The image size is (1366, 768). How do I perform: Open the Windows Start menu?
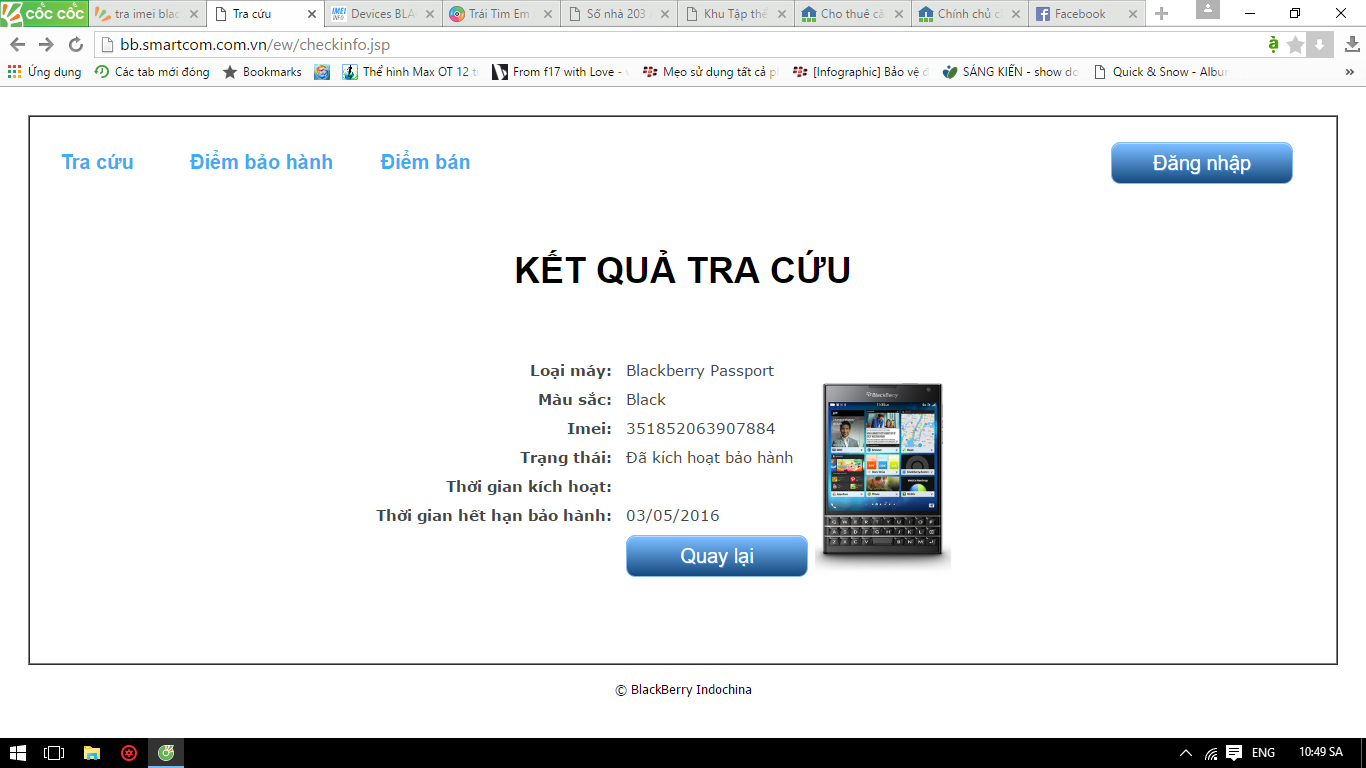click(18, 753)
